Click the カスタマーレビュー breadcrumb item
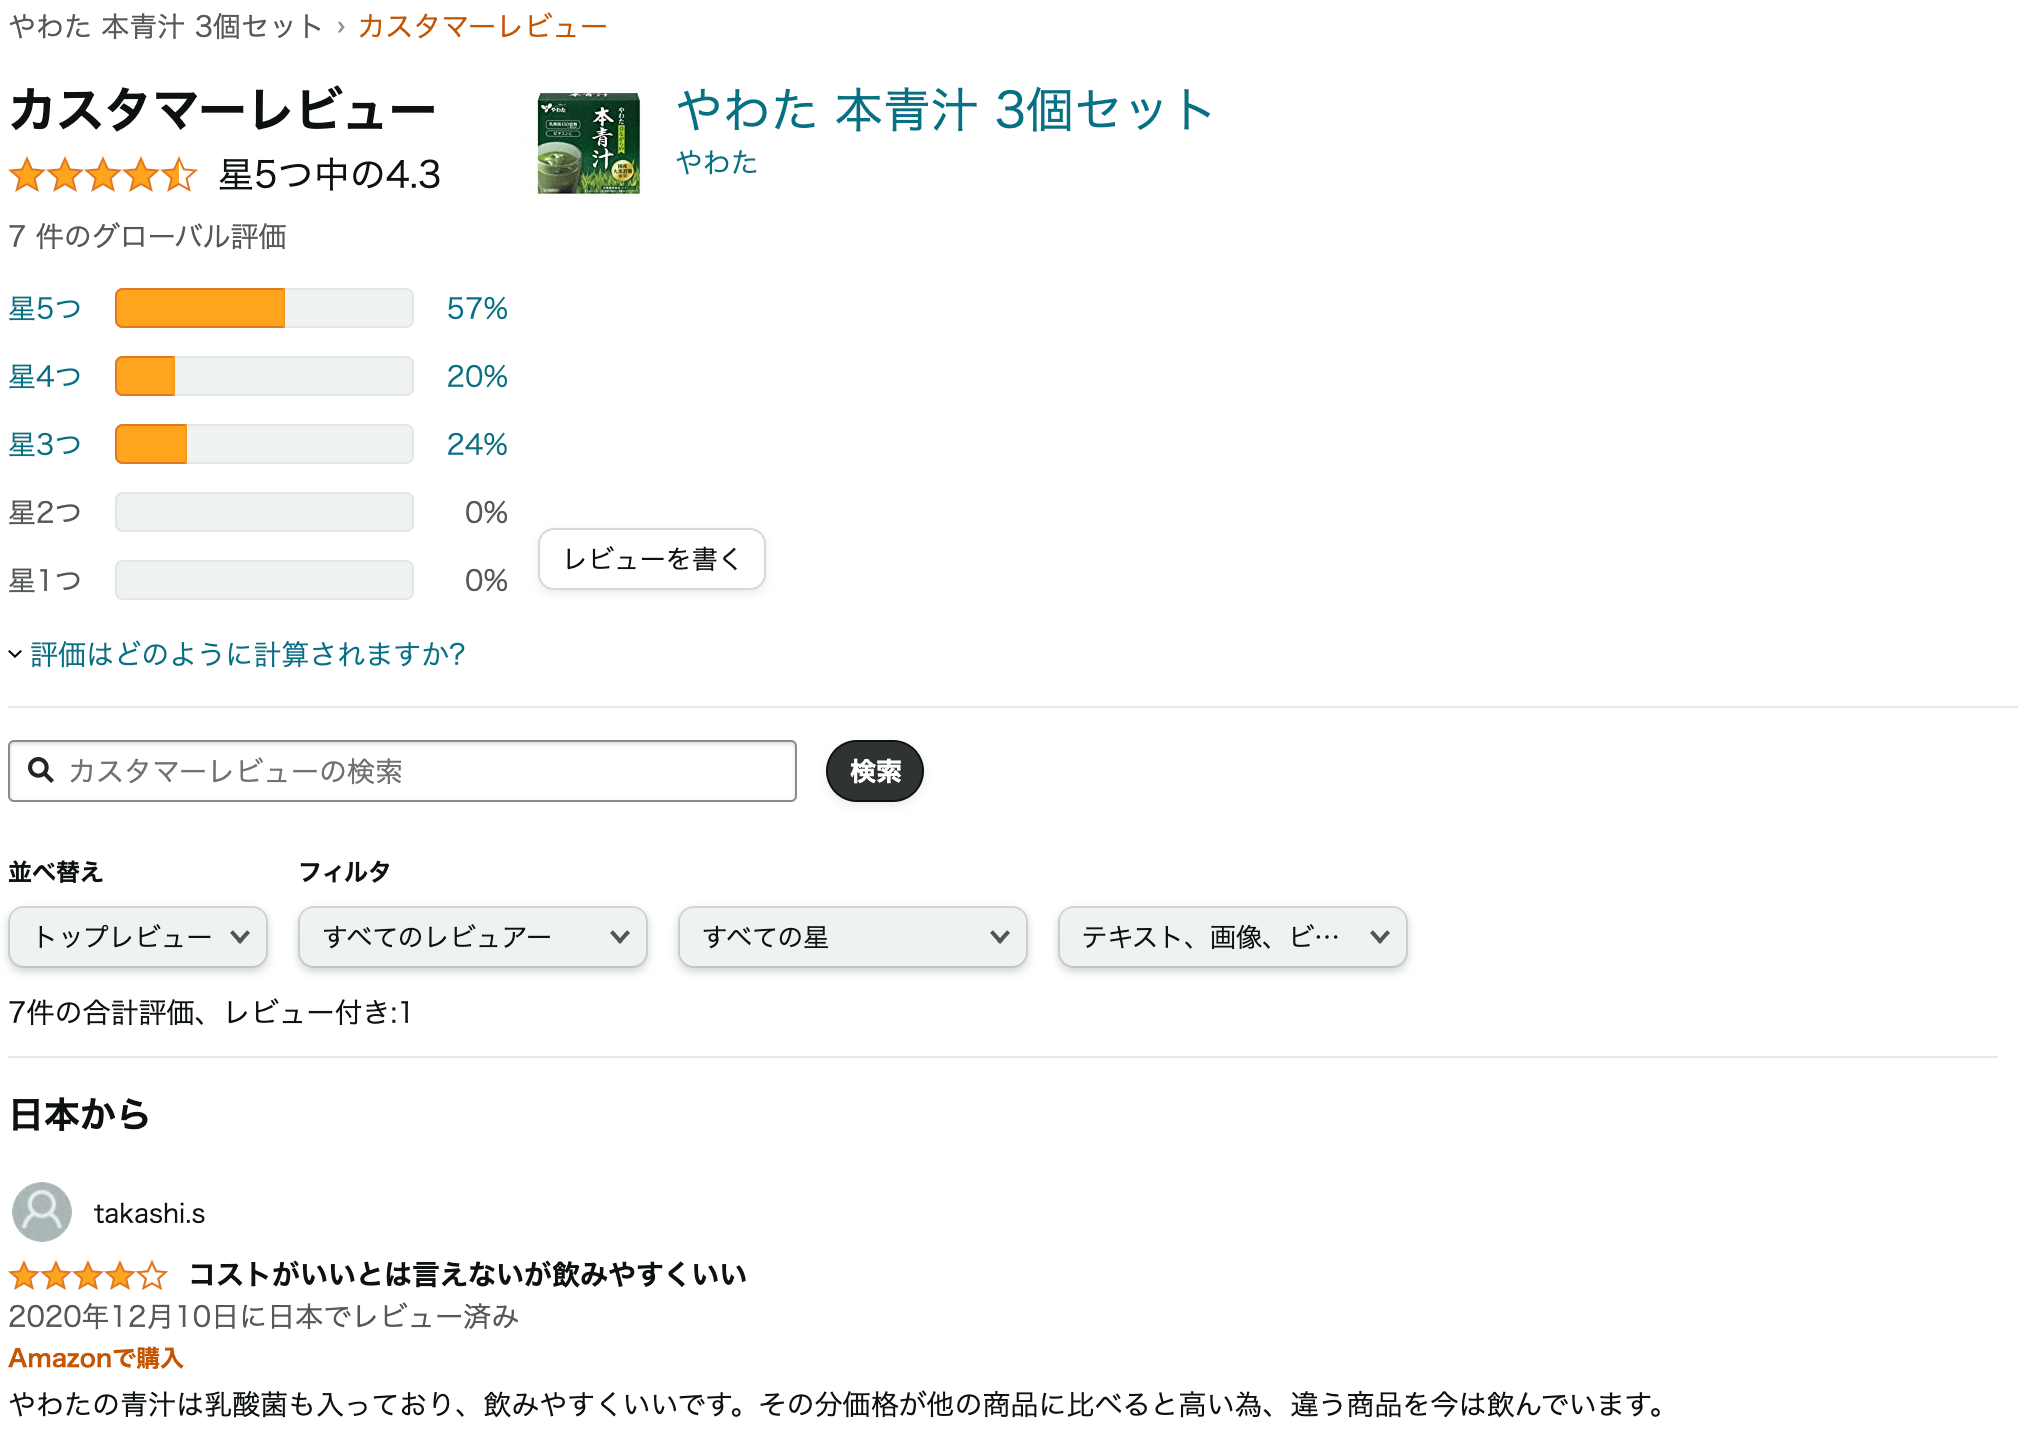The width and height of the screenshot is (2018, 1438). click(x=483, y=26)
